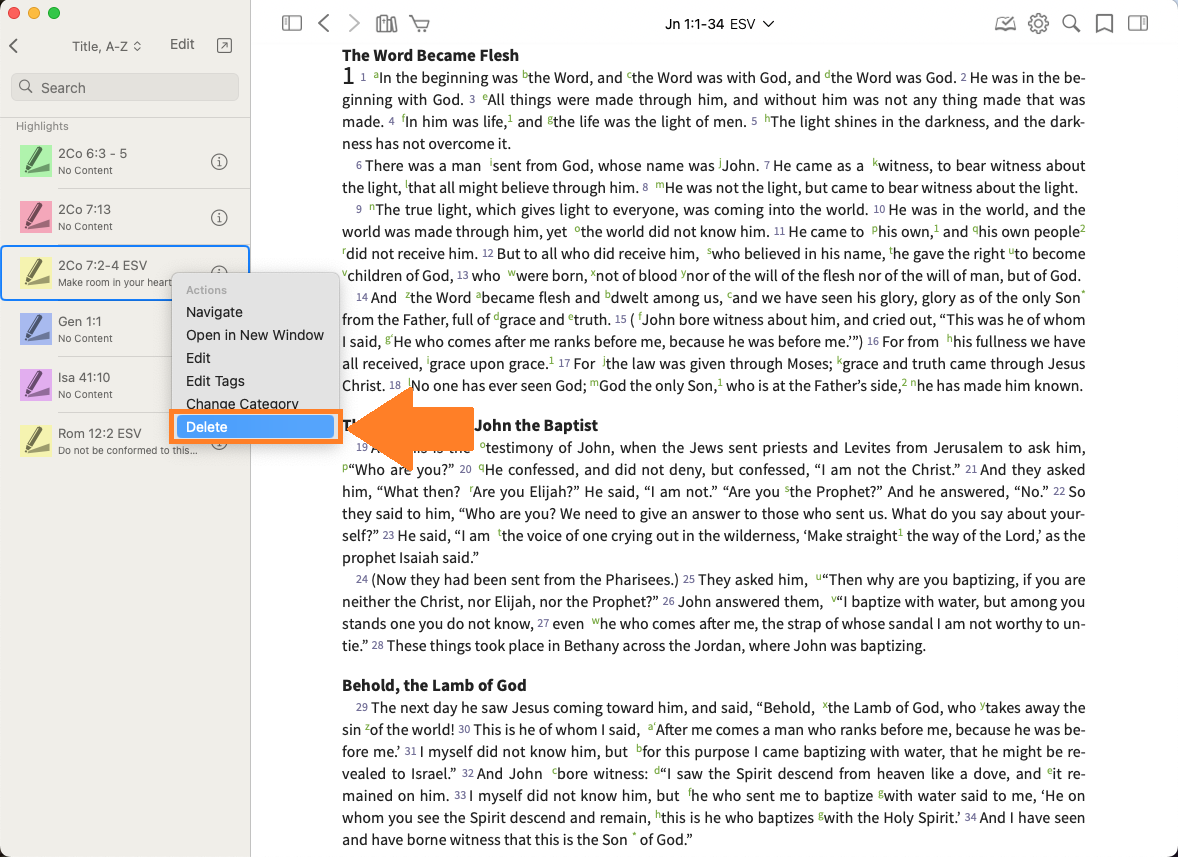Select Open in New Window menu item
Image resolution: width=1178 pixels, height=857 pixels.
(255, 335)
